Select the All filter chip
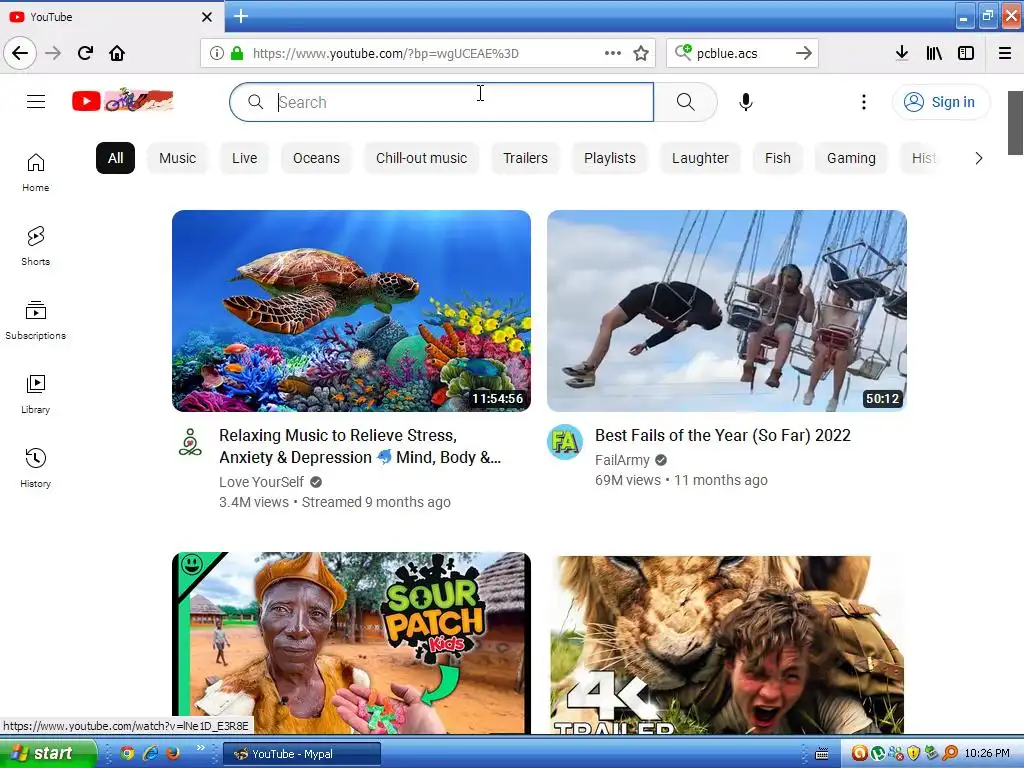The width and height of the screenshot is (1024, 768). click(x=116, y=158)
